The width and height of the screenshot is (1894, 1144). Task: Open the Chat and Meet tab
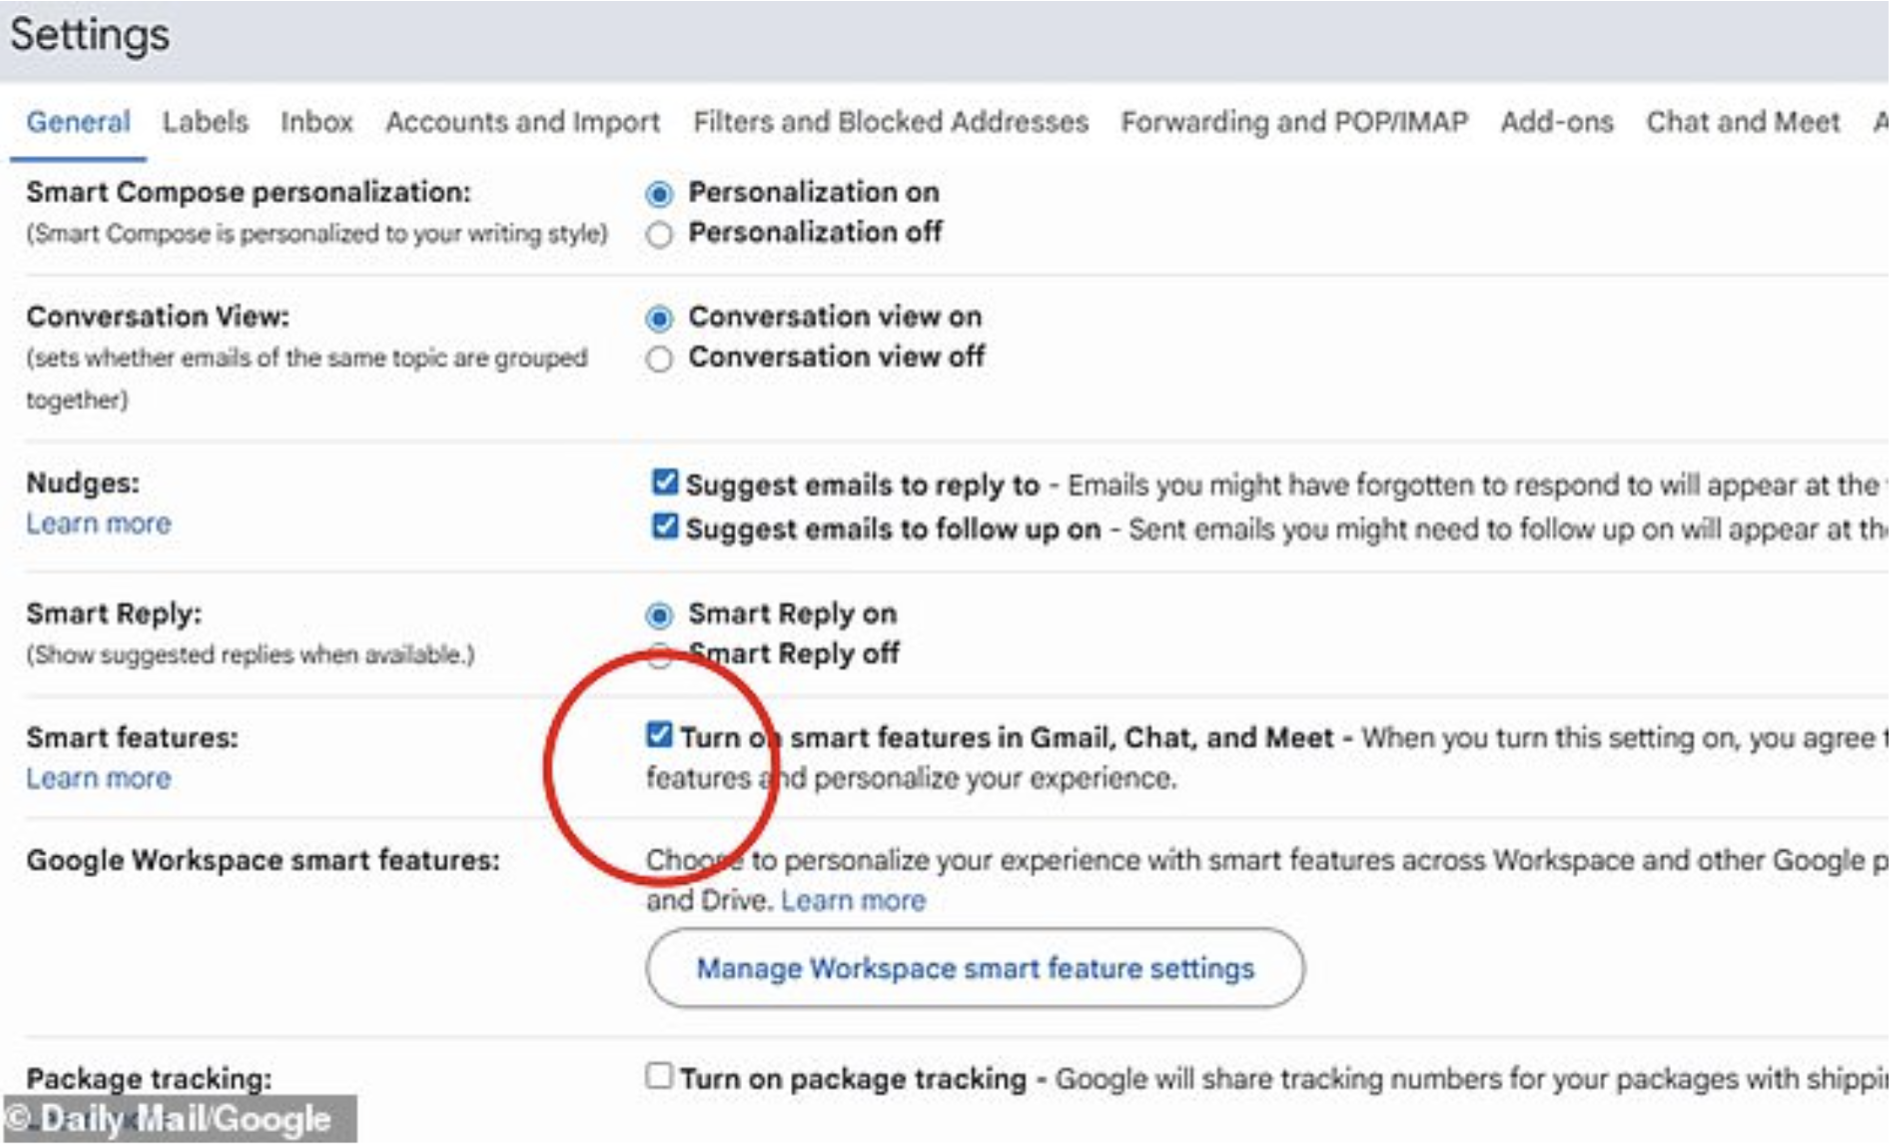point(1742,122)
